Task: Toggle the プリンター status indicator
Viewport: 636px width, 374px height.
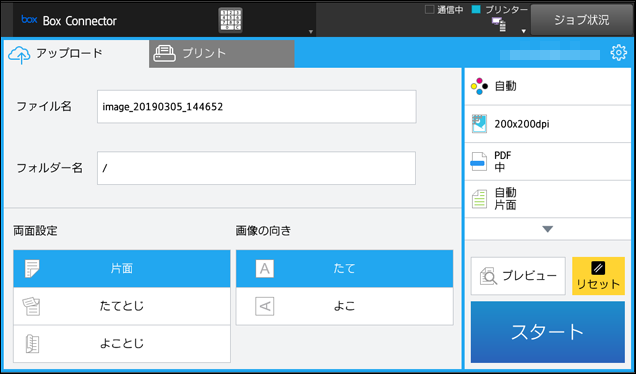Action: [476, 9]
